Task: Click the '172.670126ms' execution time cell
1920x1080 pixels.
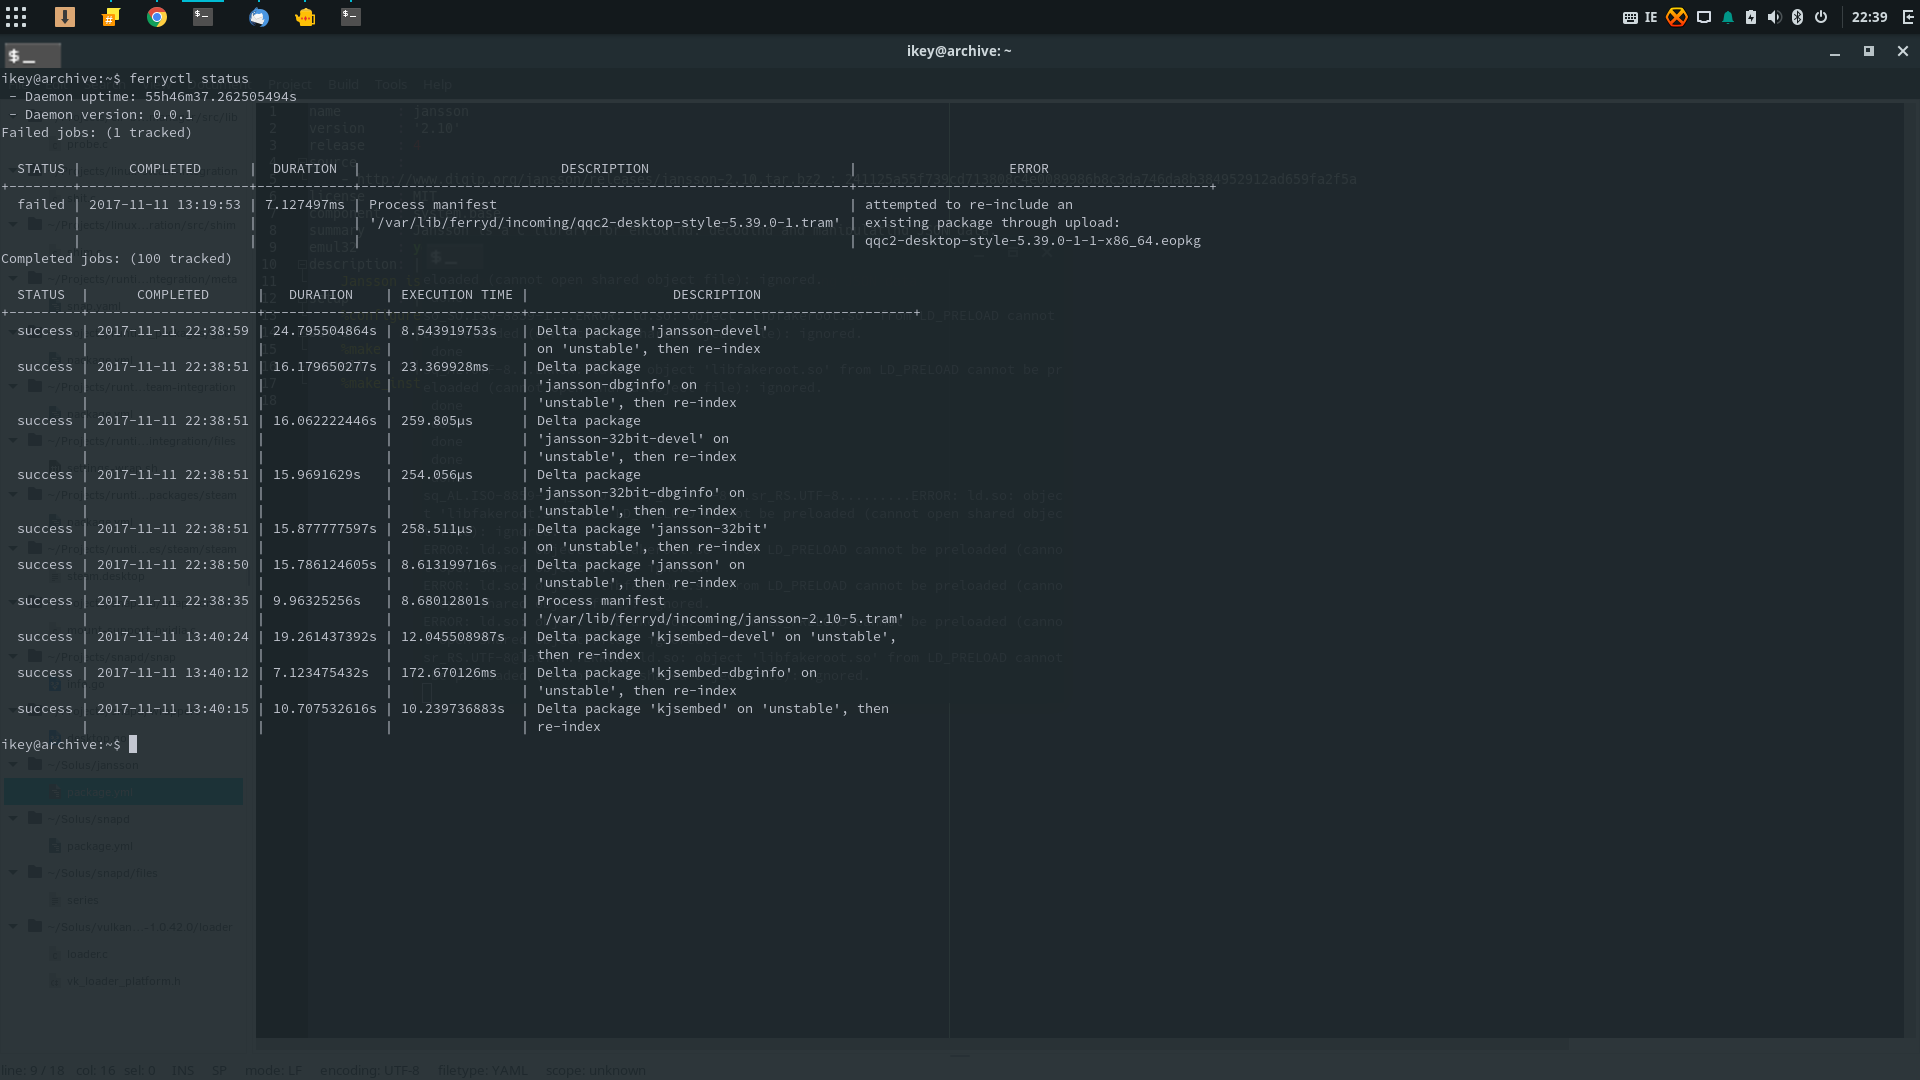Action: point(449,673)
